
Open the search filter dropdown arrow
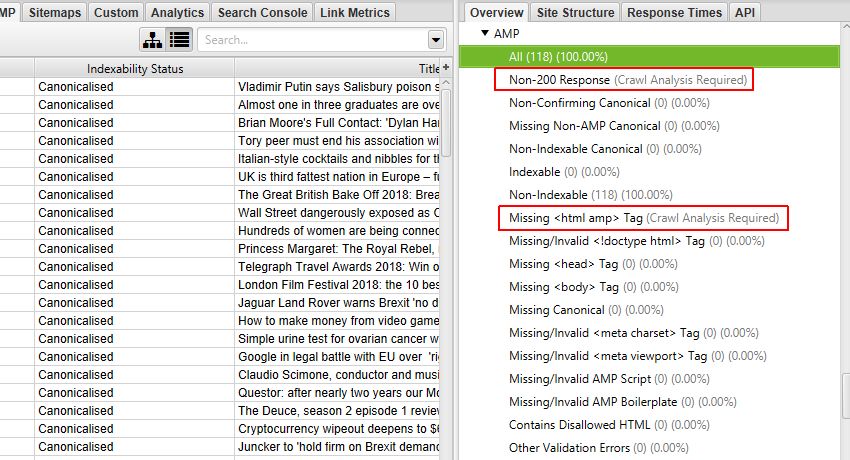436,40
